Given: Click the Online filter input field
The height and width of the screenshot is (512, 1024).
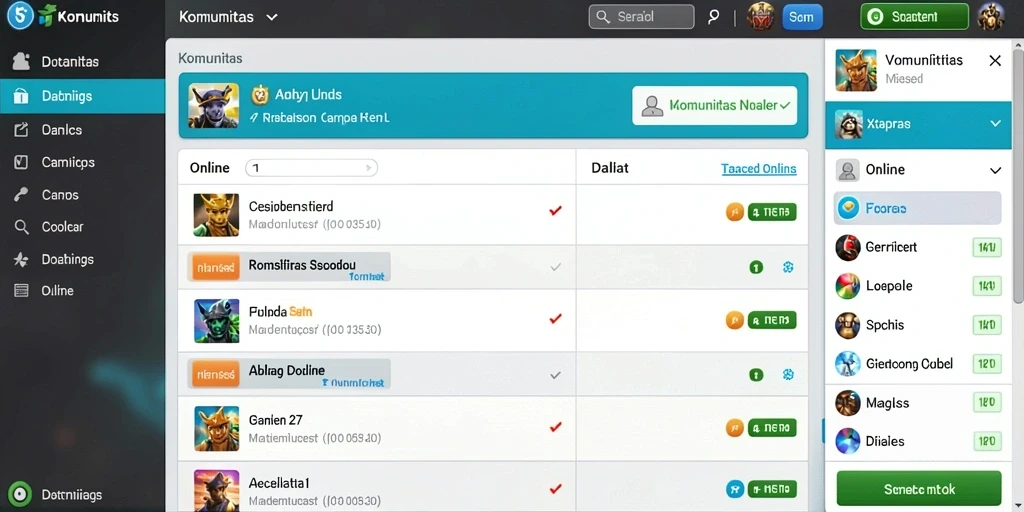Looking at the screenshot, I should pyautogui.click(x=312, y=168).
